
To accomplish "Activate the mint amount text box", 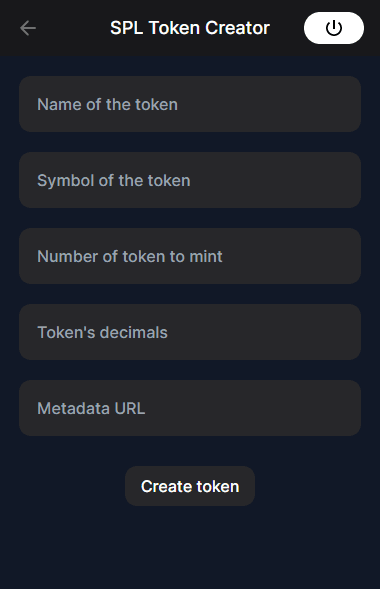I will coord(190,256).
